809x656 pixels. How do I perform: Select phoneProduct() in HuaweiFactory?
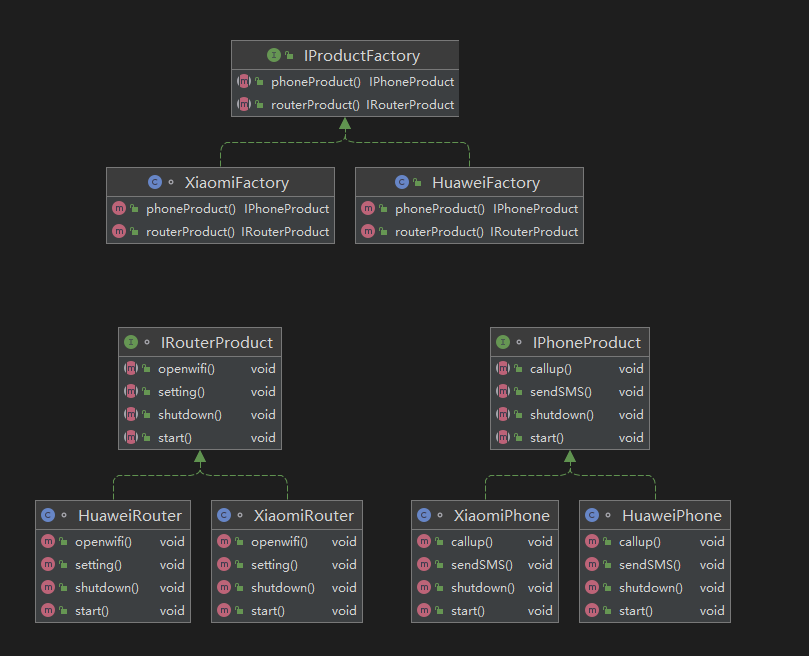pos(470,209)
